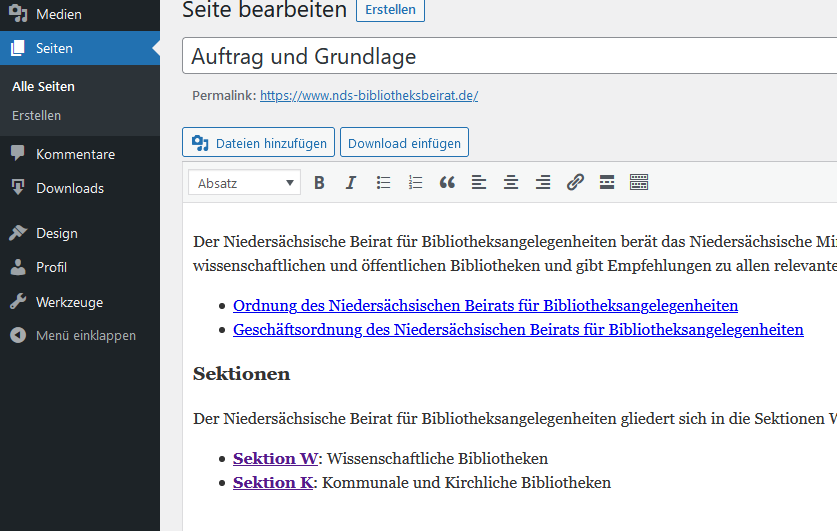Click the Dateien hinzufügen button
The image size is (837, 531).
pos(258,143)
